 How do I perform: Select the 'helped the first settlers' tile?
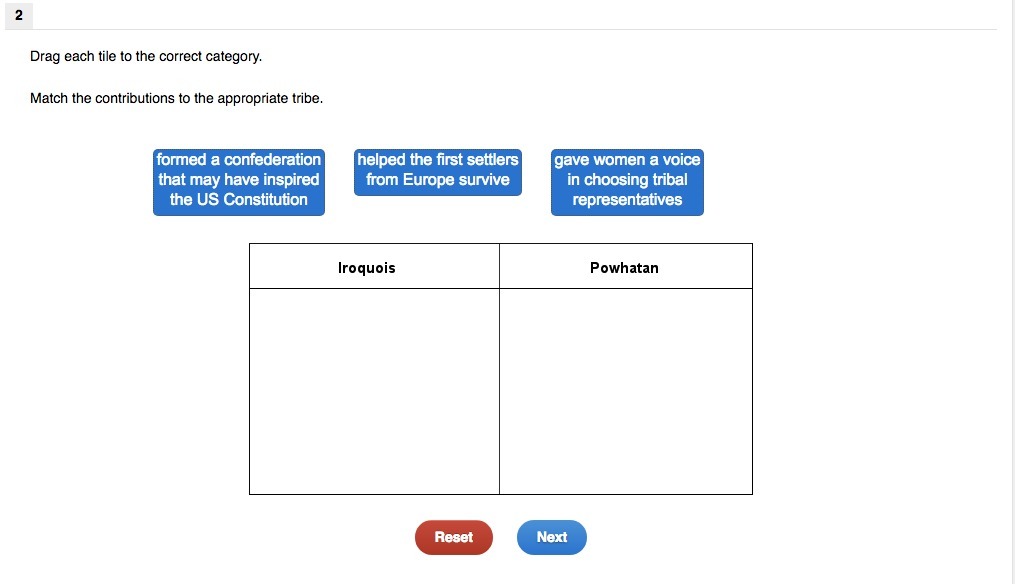tap(438, 171)
